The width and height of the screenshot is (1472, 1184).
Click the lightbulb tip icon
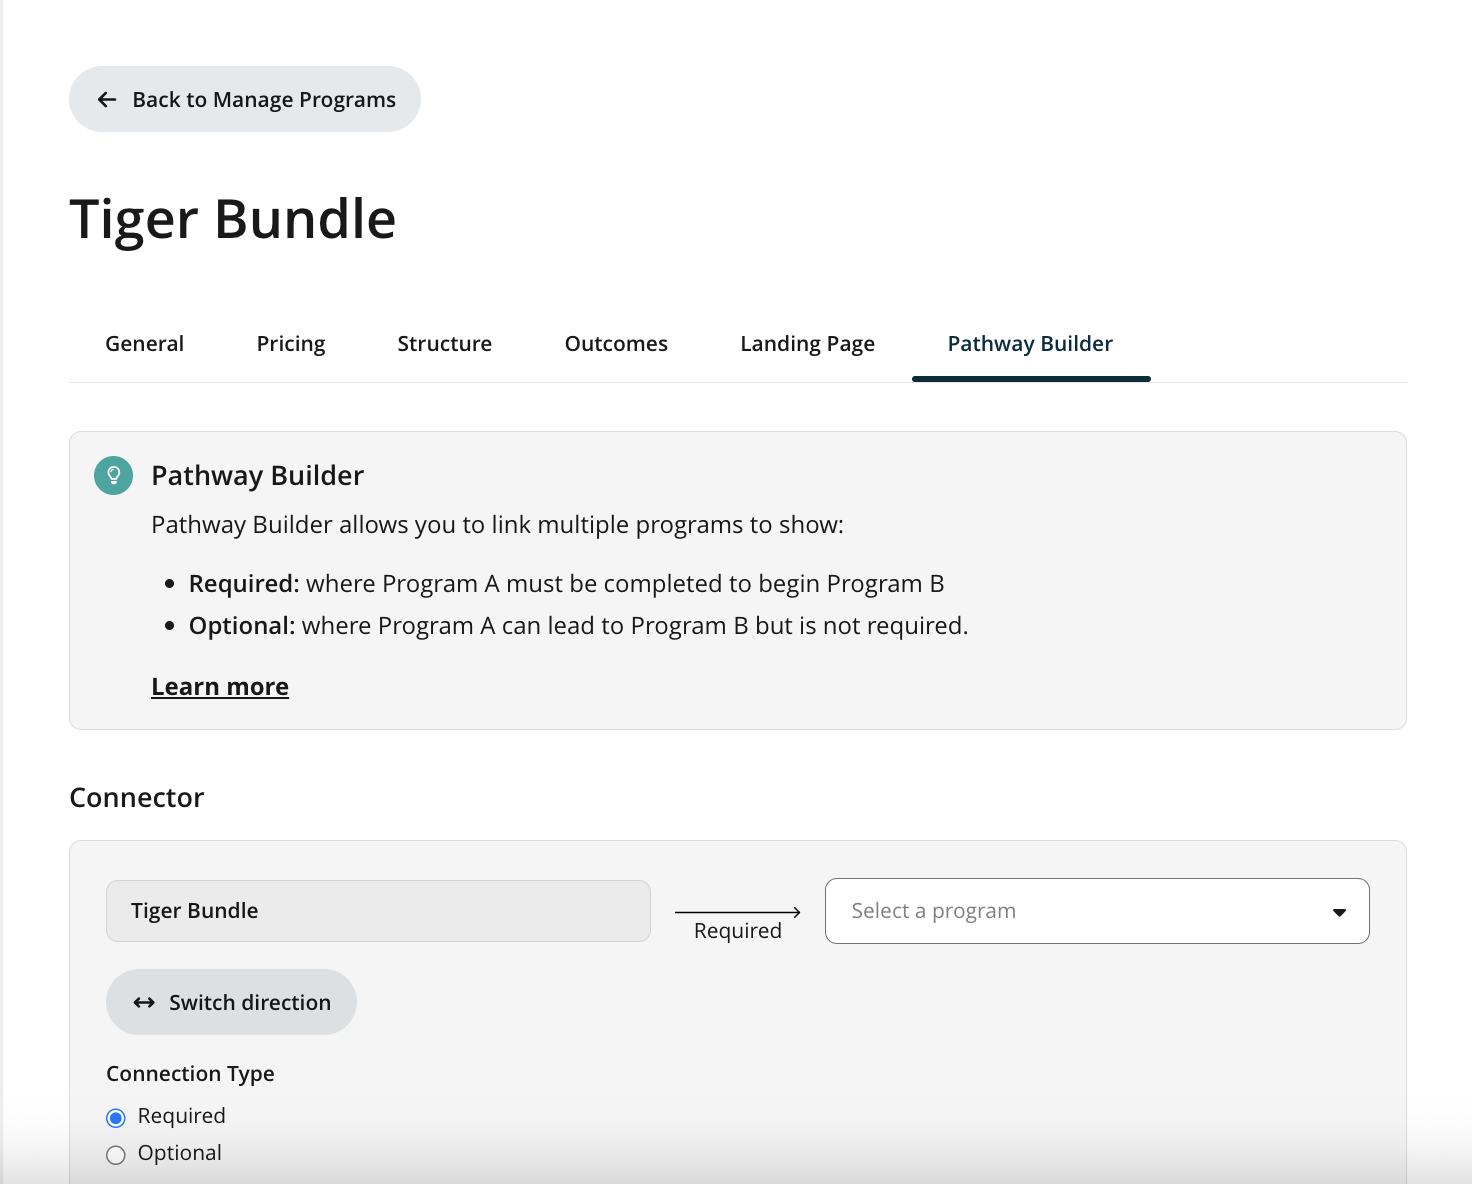click(x=113, y=475)
